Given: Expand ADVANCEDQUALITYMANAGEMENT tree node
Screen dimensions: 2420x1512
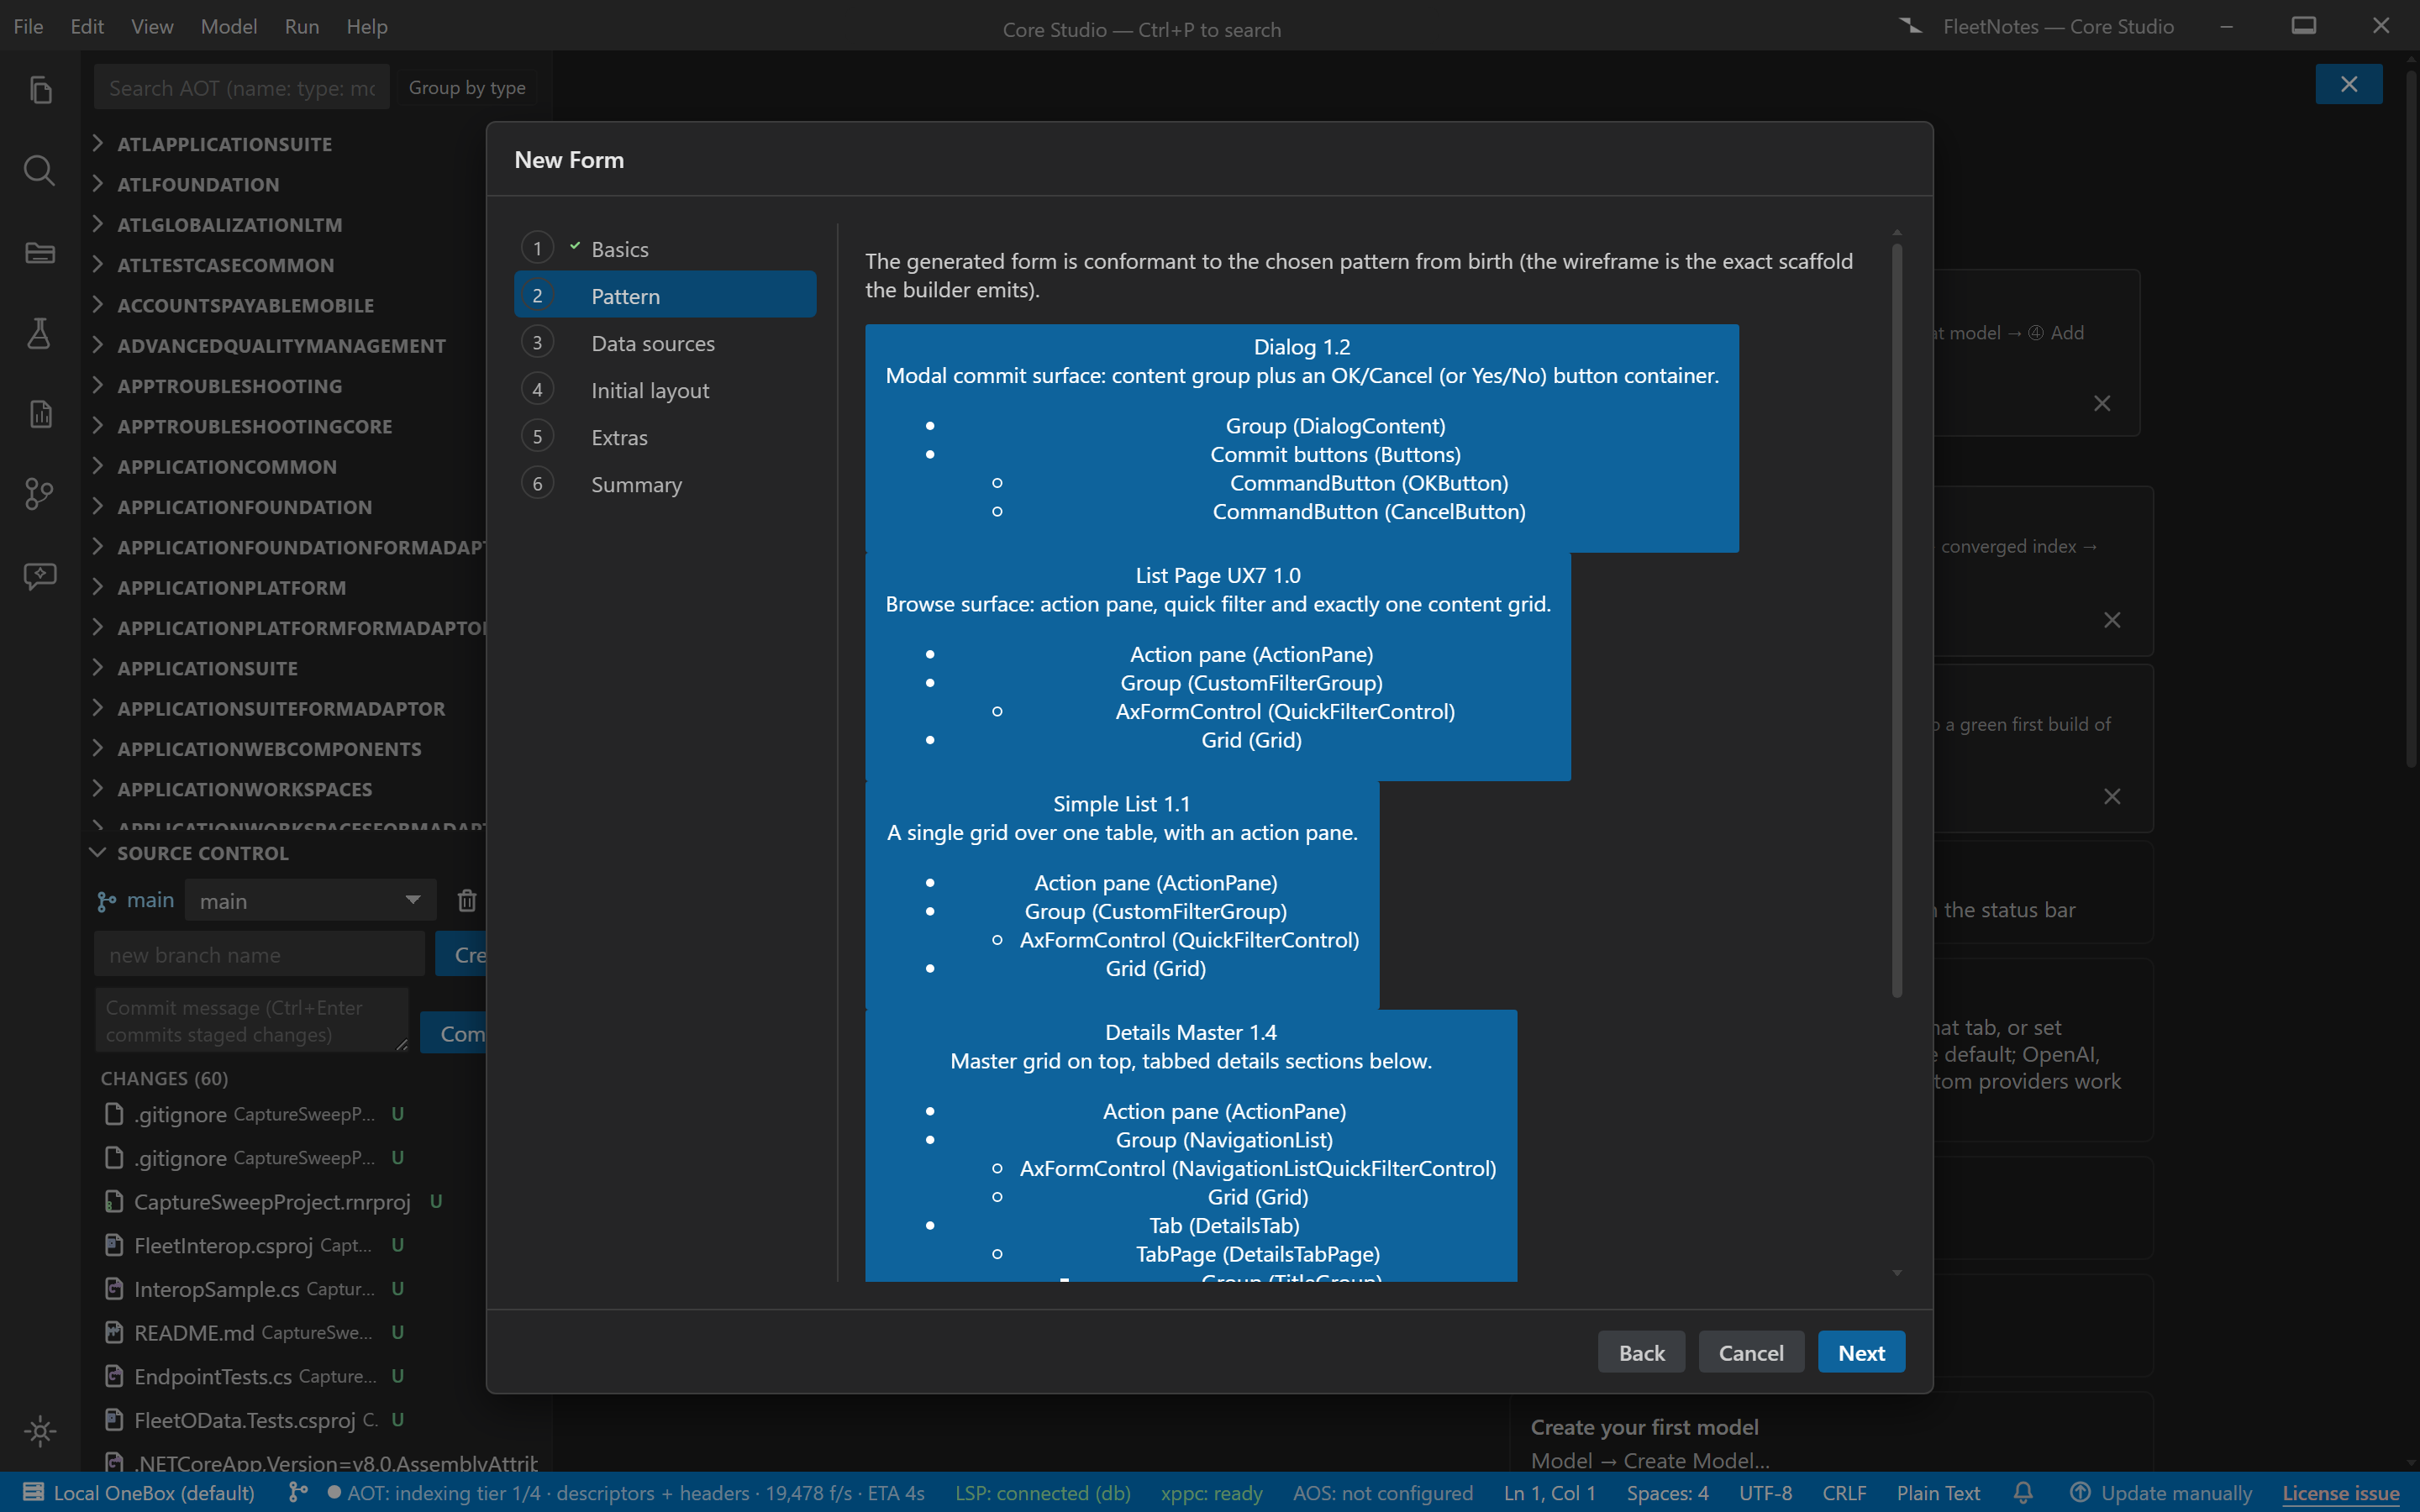Looking at the screenshot, I should (97, 344).
